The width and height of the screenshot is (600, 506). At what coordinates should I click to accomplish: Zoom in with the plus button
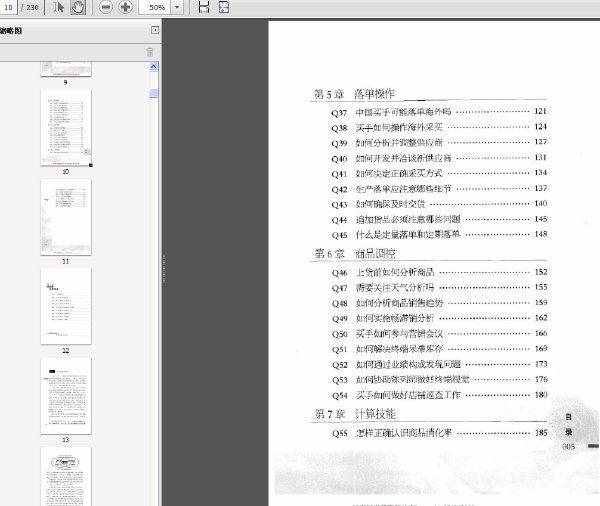[x=126, y=7]
